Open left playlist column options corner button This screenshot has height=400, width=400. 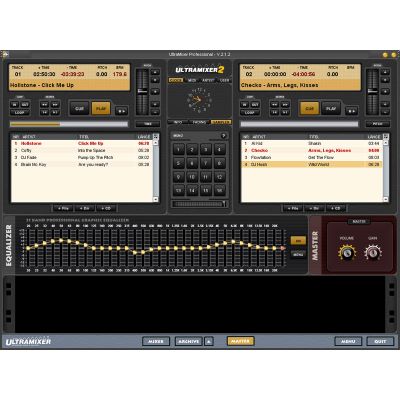point(156,136)
